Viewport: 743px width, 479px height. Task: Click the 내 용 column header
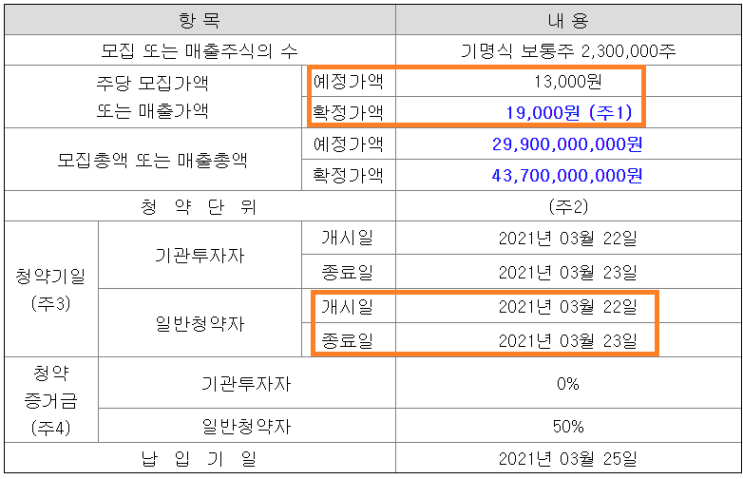(x=568, y=20)
